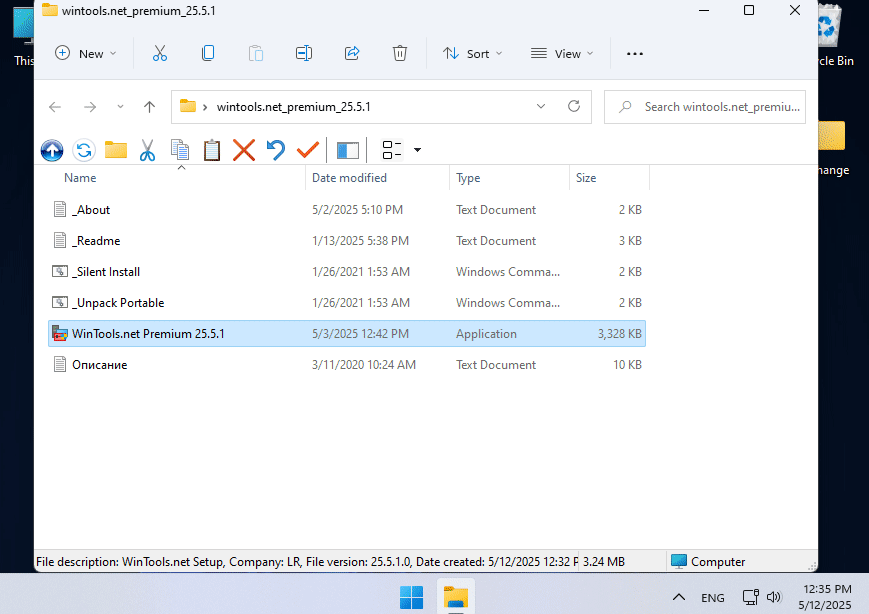Click the Search wintools.net_premium field
Screen dimensions: 869x614
click(x=705, y=107)
